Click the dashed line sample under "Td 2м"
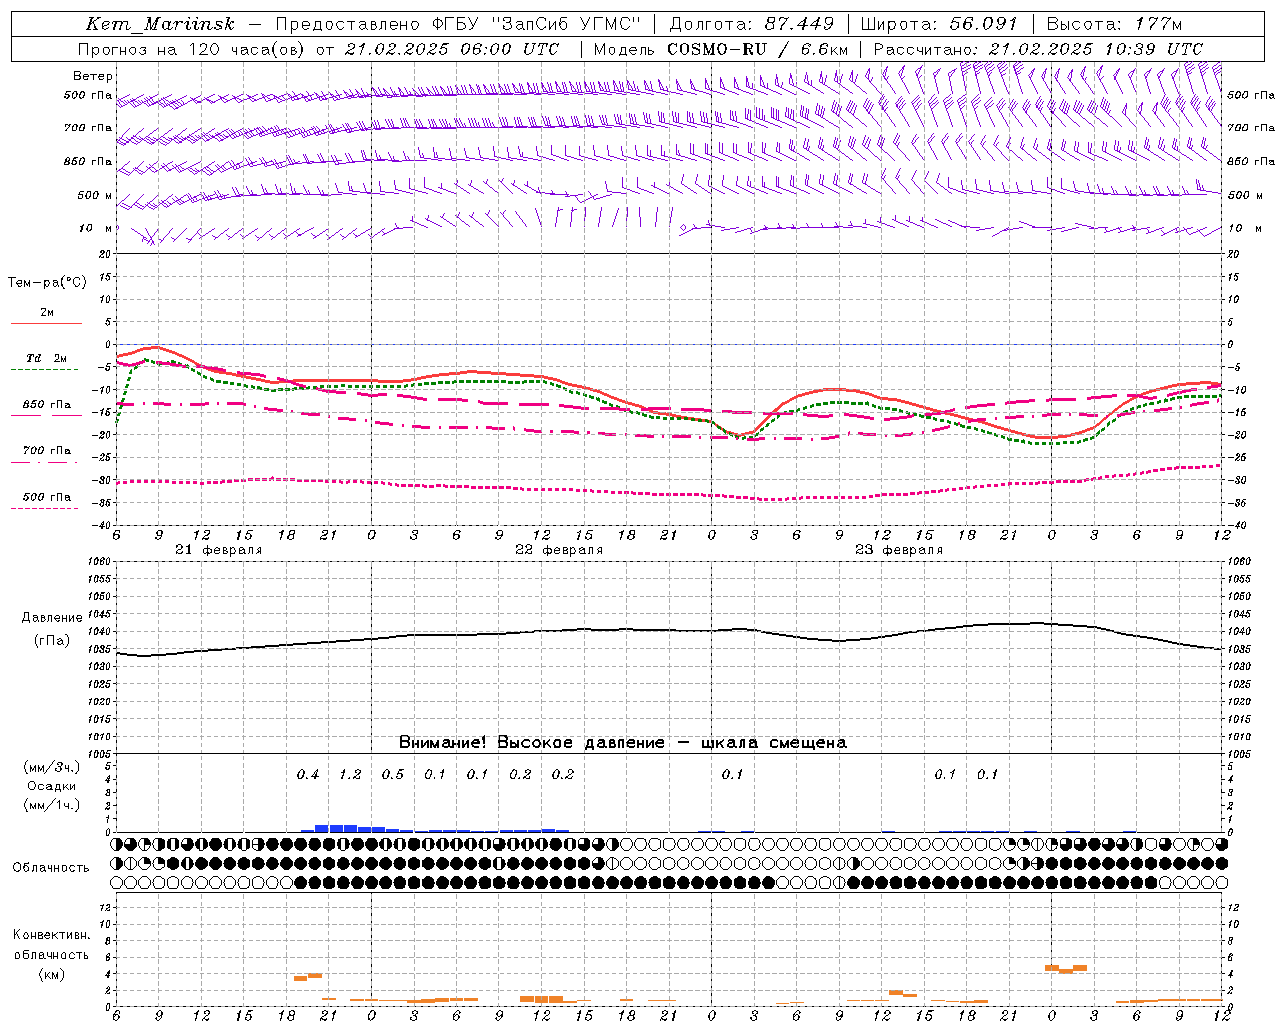1280x1024 pixels. [46, 369]
